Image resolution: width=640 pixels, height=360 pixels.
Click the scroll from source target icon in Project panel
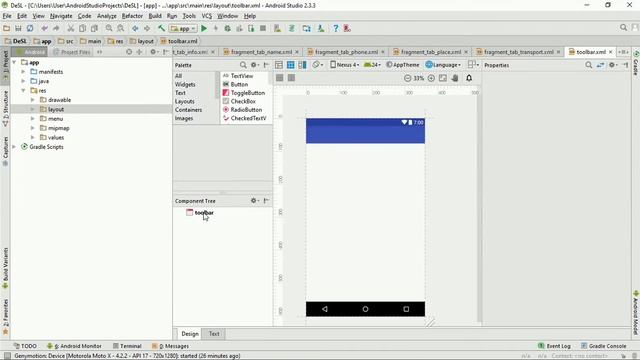click(129, 52)
